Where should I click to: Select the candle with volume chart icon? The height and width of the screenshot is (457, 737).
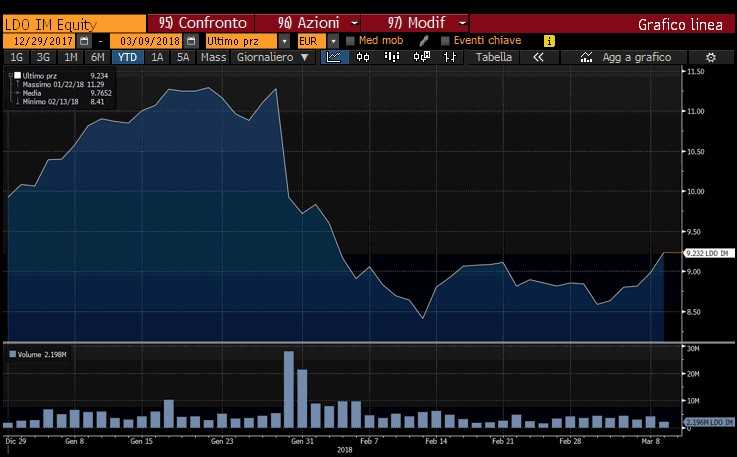point(422,57)
